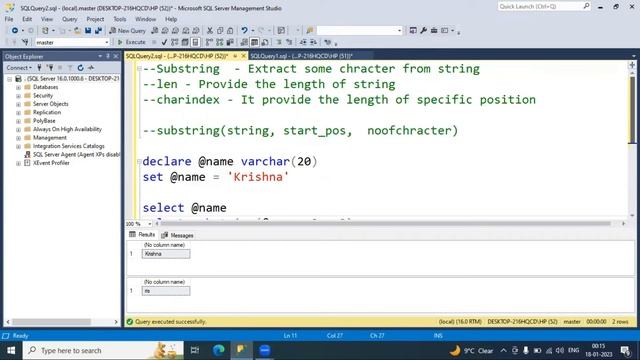
Task: Click the Parse checkmark icon
Action: [x=164, y=42]
